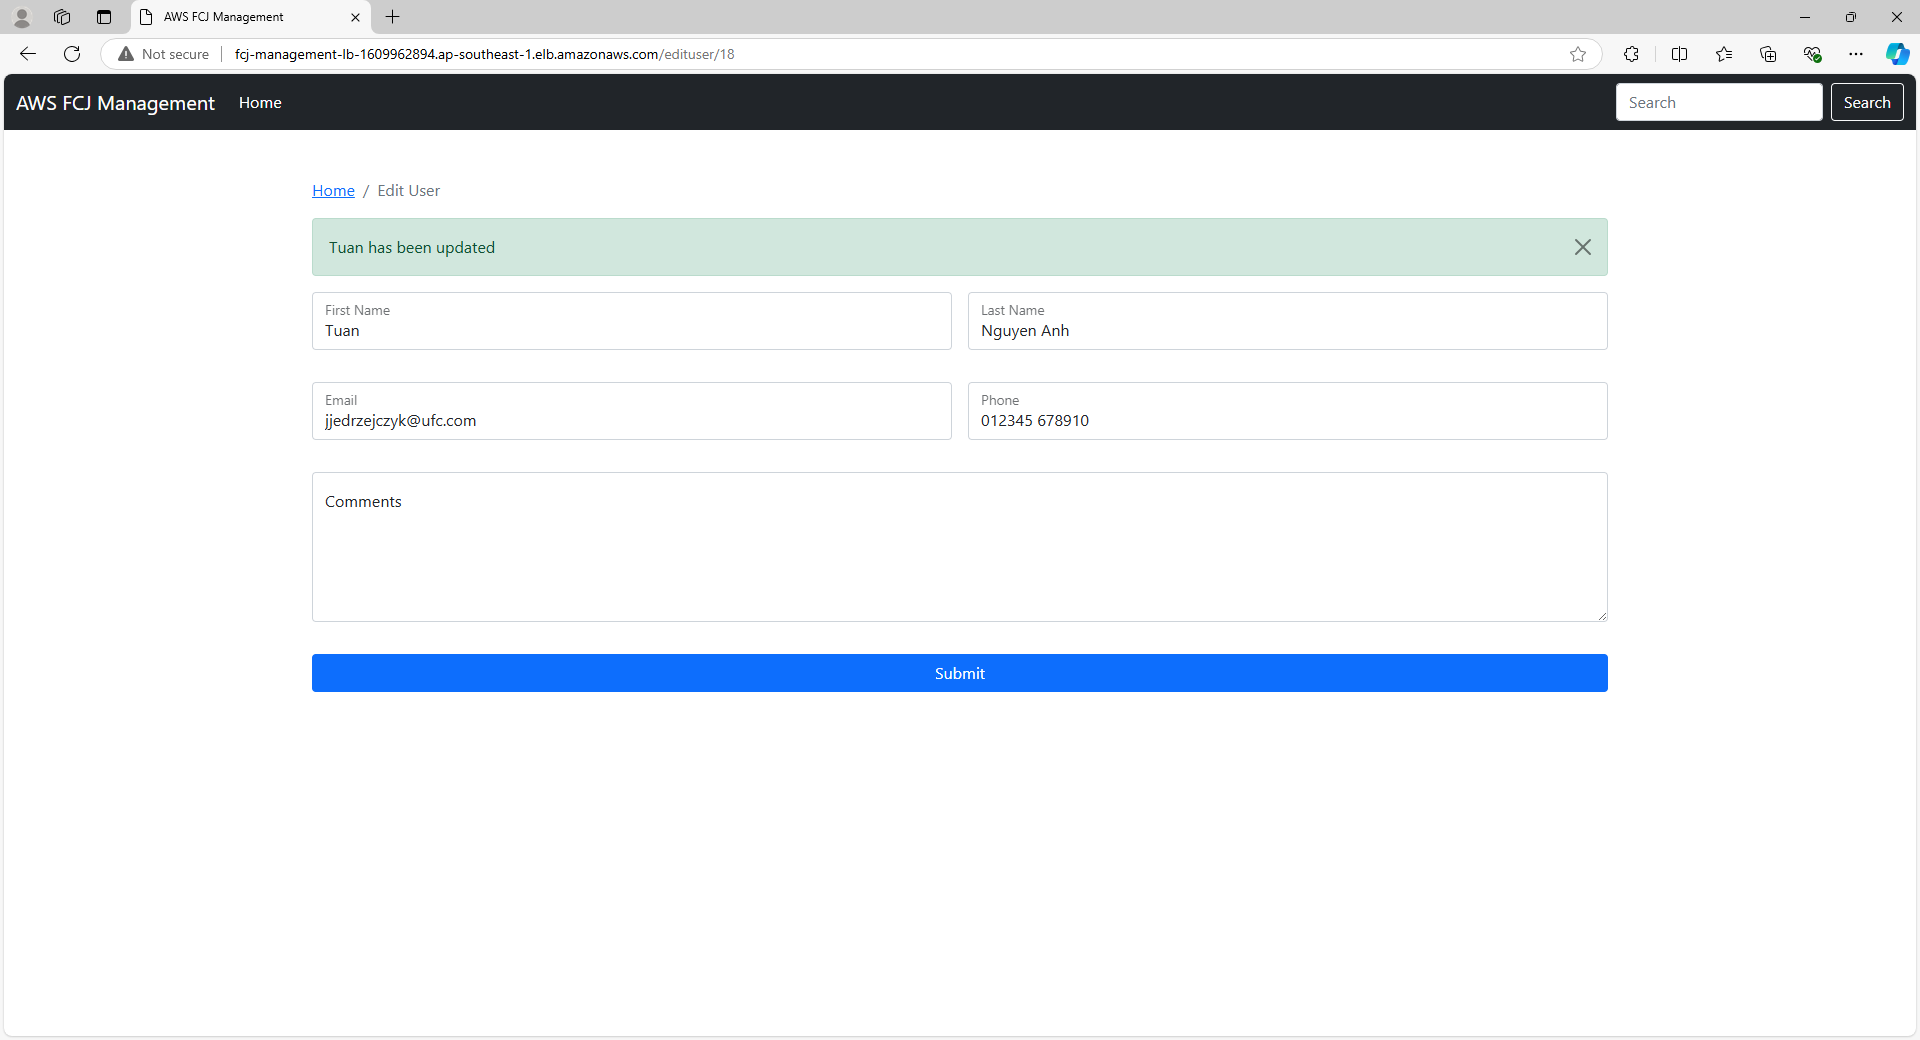Open Browser essentials icon
The width and height of the screenshot is (1920, 1040).
1813,54
